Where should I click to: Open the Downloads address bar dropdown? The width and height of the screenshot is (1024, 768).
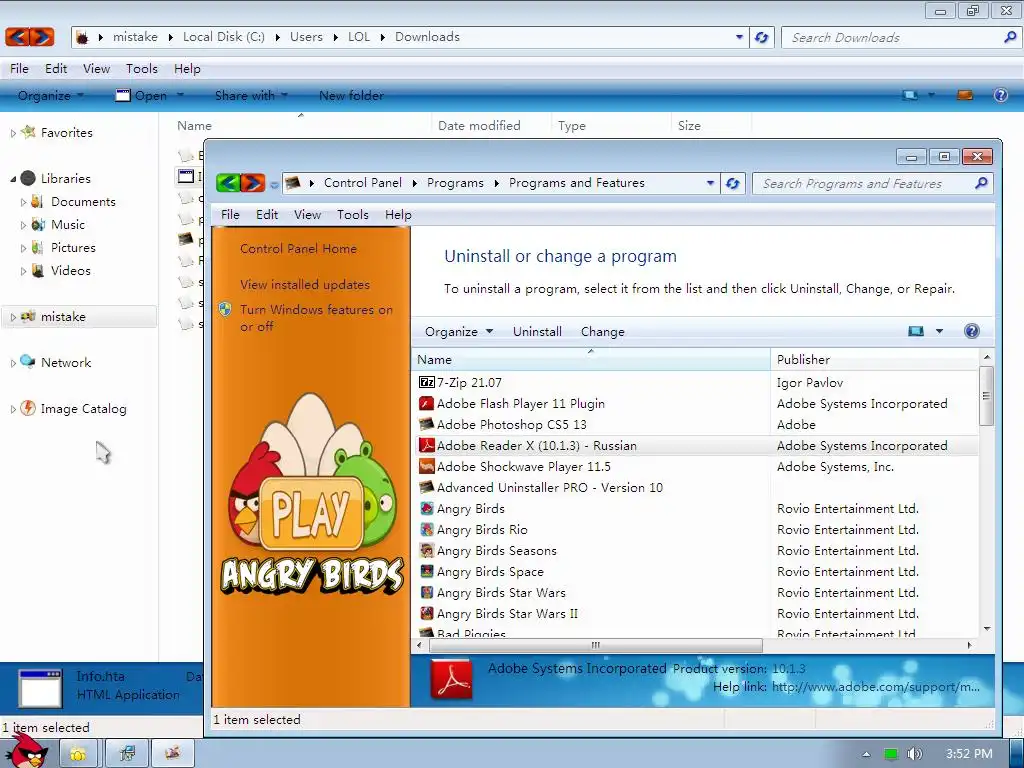739,37
